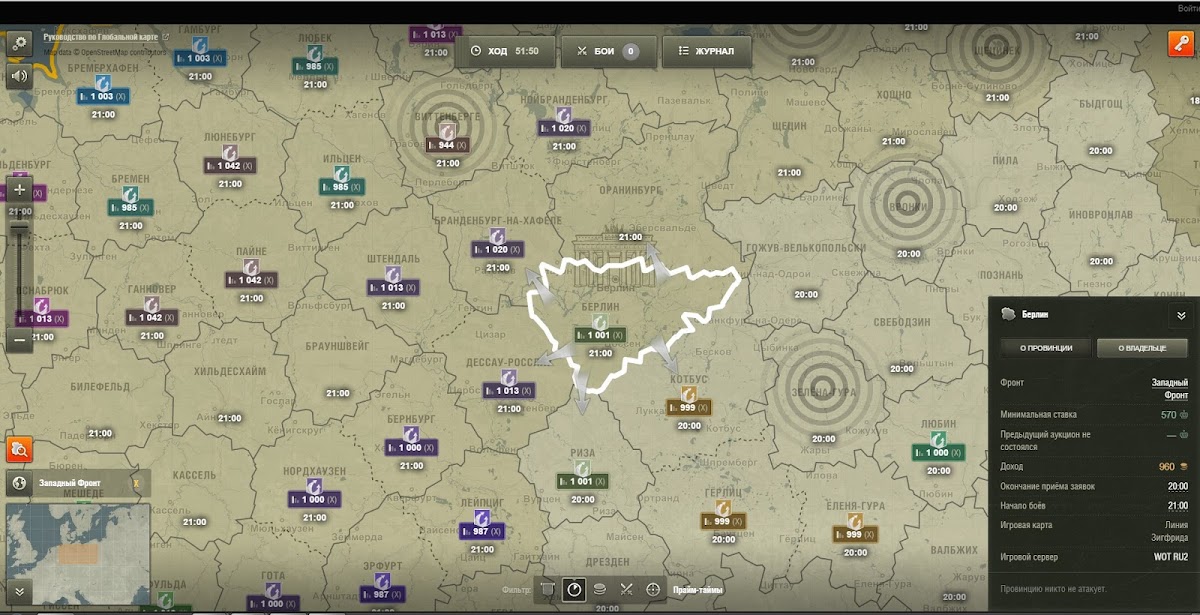Viewport: 1200px width, 615px height.
Task: Click the Щецин province name on map
Action: [789, 126]
